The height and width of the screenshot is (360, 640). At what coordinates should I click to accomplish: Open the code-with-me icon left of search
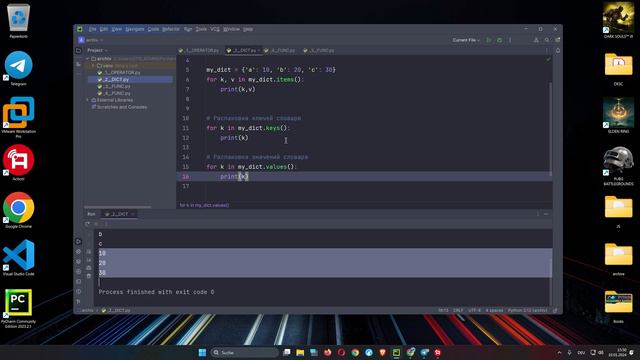(x=536, y=40)
